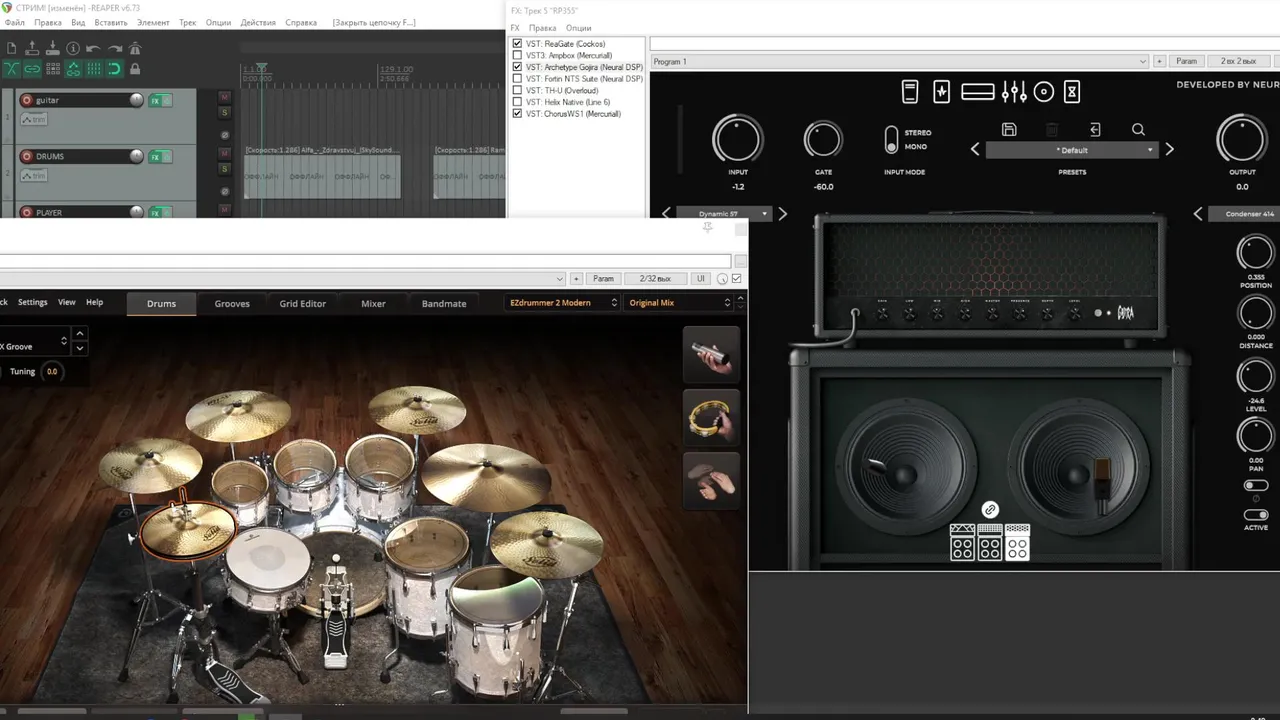
Task: Click the Redo arrow in REAPER toolbar
Action: click(115, 49)
